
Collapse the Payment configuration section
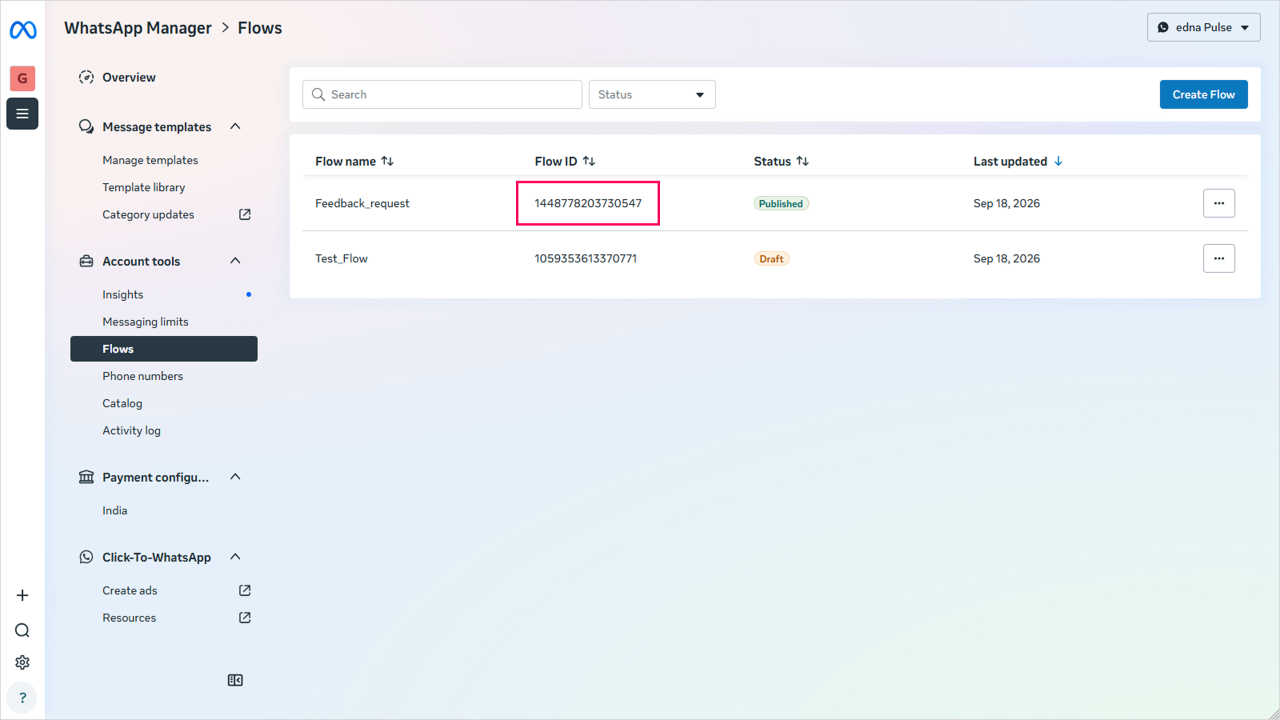pyautogui.click(x=235, y=476)
